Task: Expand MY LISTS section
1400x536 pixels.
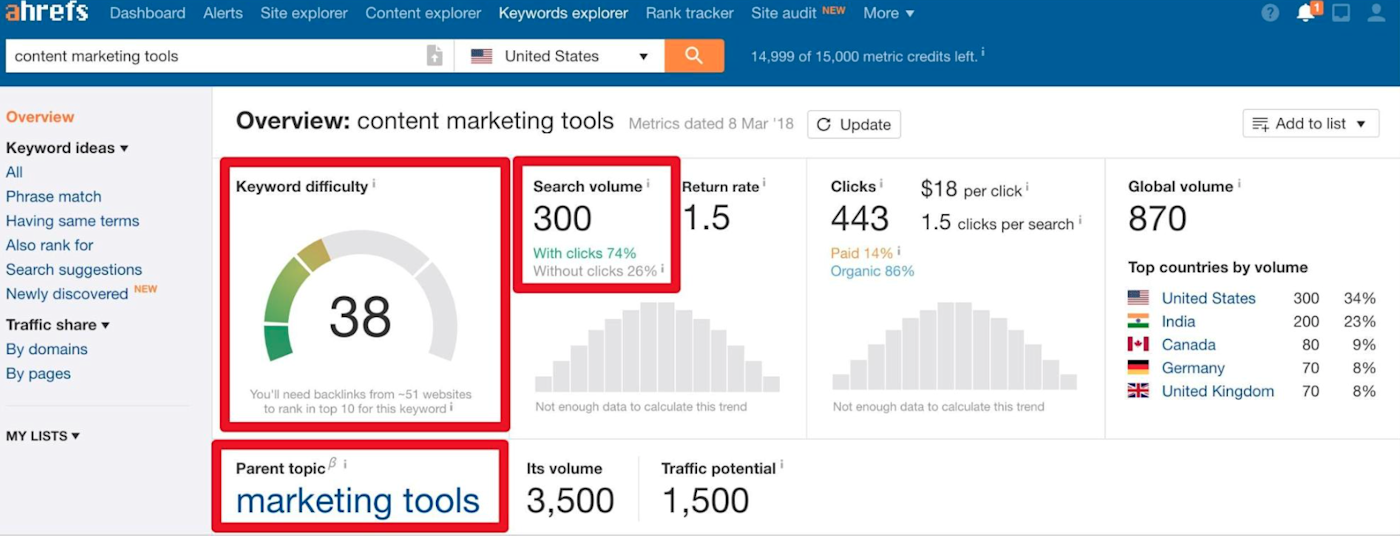Action: pos(43,436)
